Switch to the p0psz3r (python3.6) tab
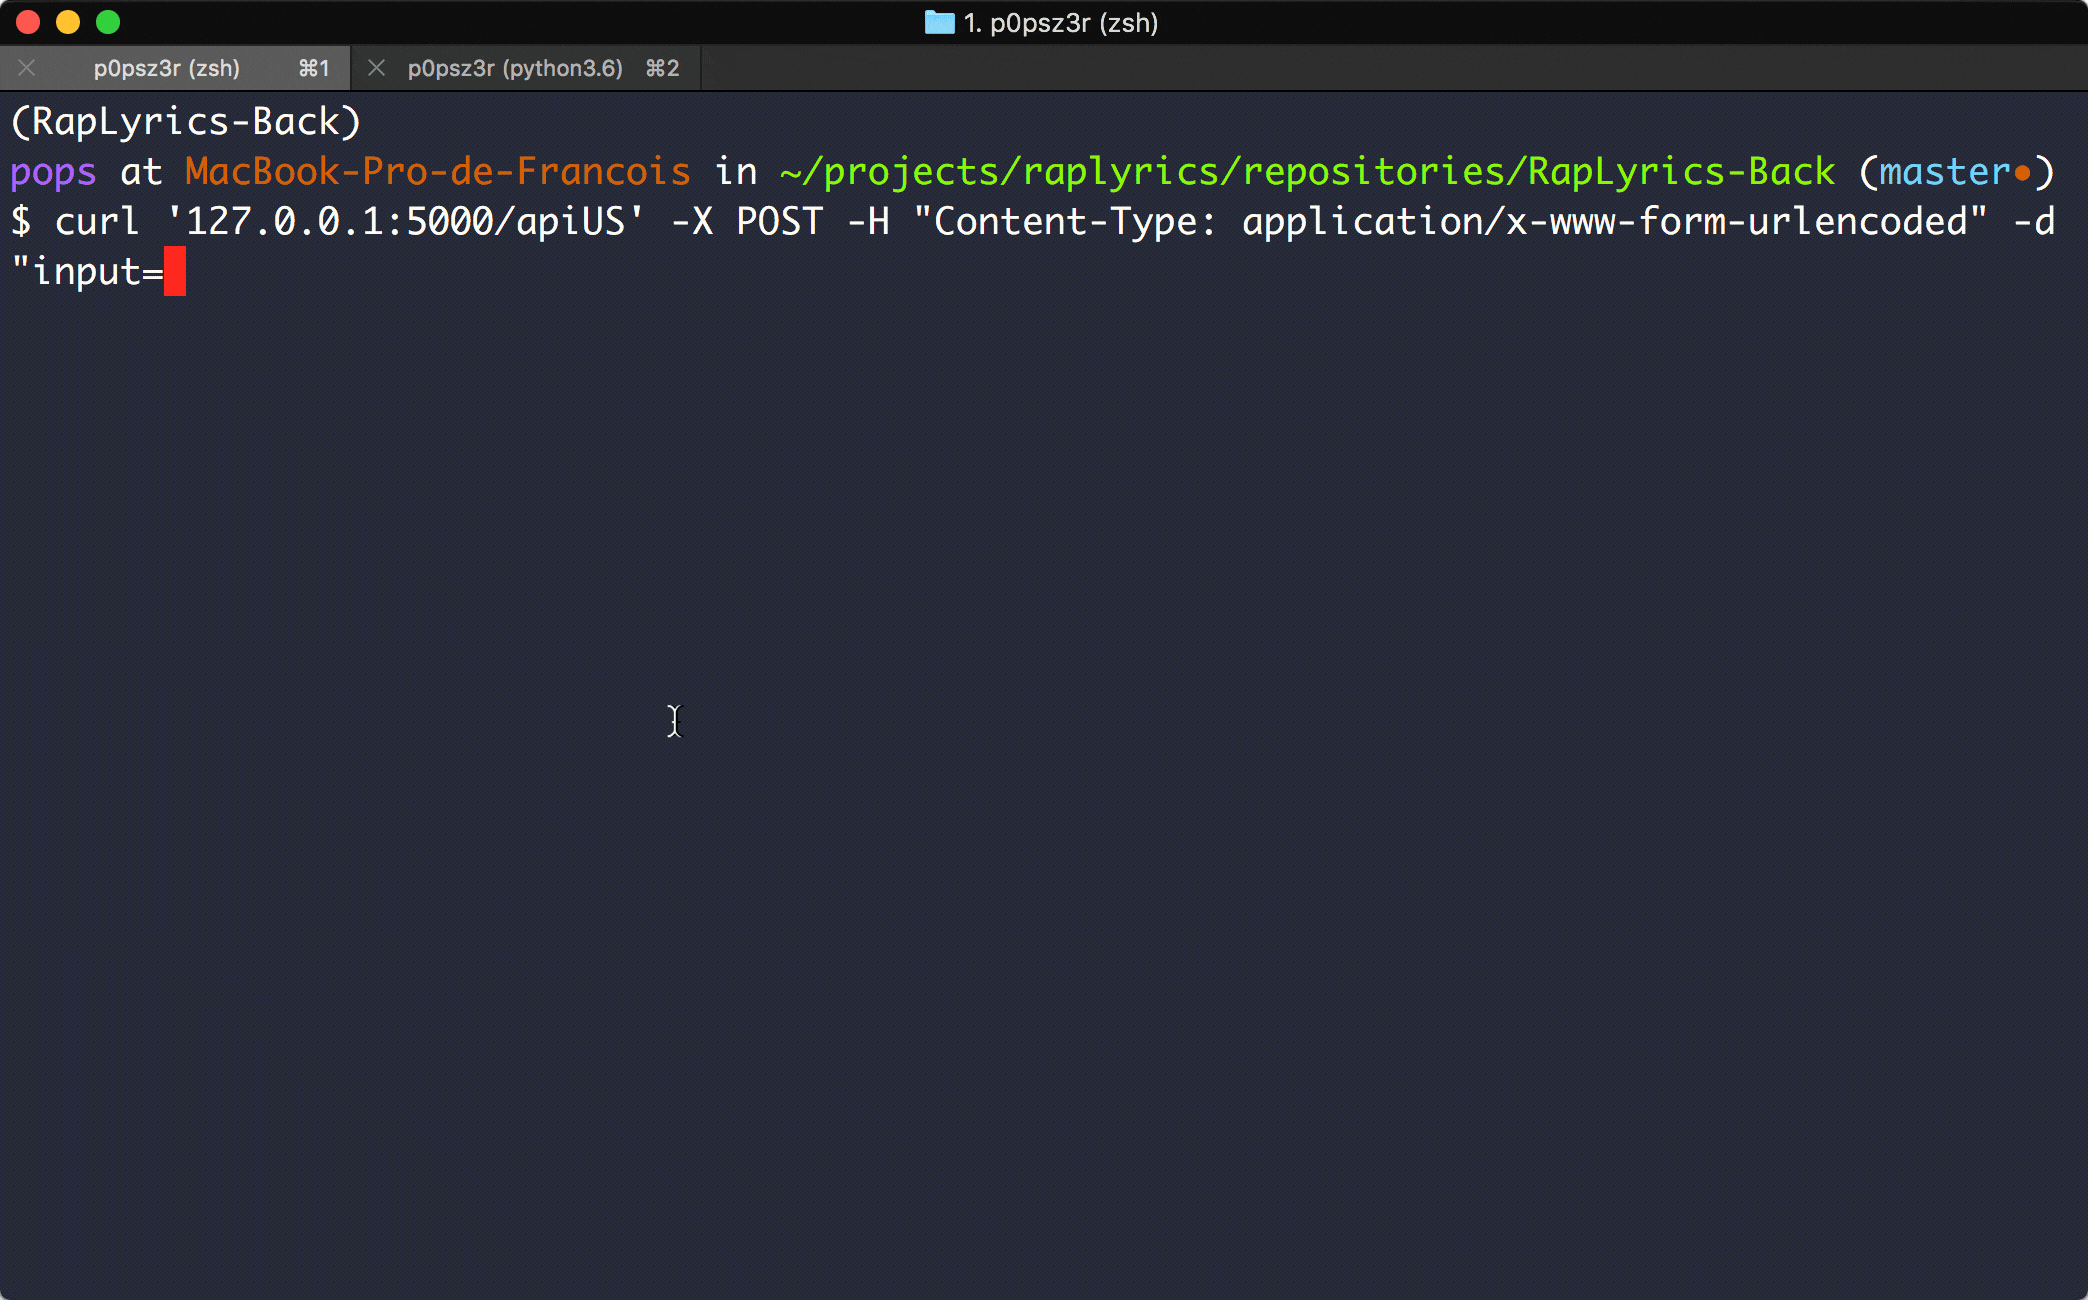 pyautogui.click(x=515, y=68)
